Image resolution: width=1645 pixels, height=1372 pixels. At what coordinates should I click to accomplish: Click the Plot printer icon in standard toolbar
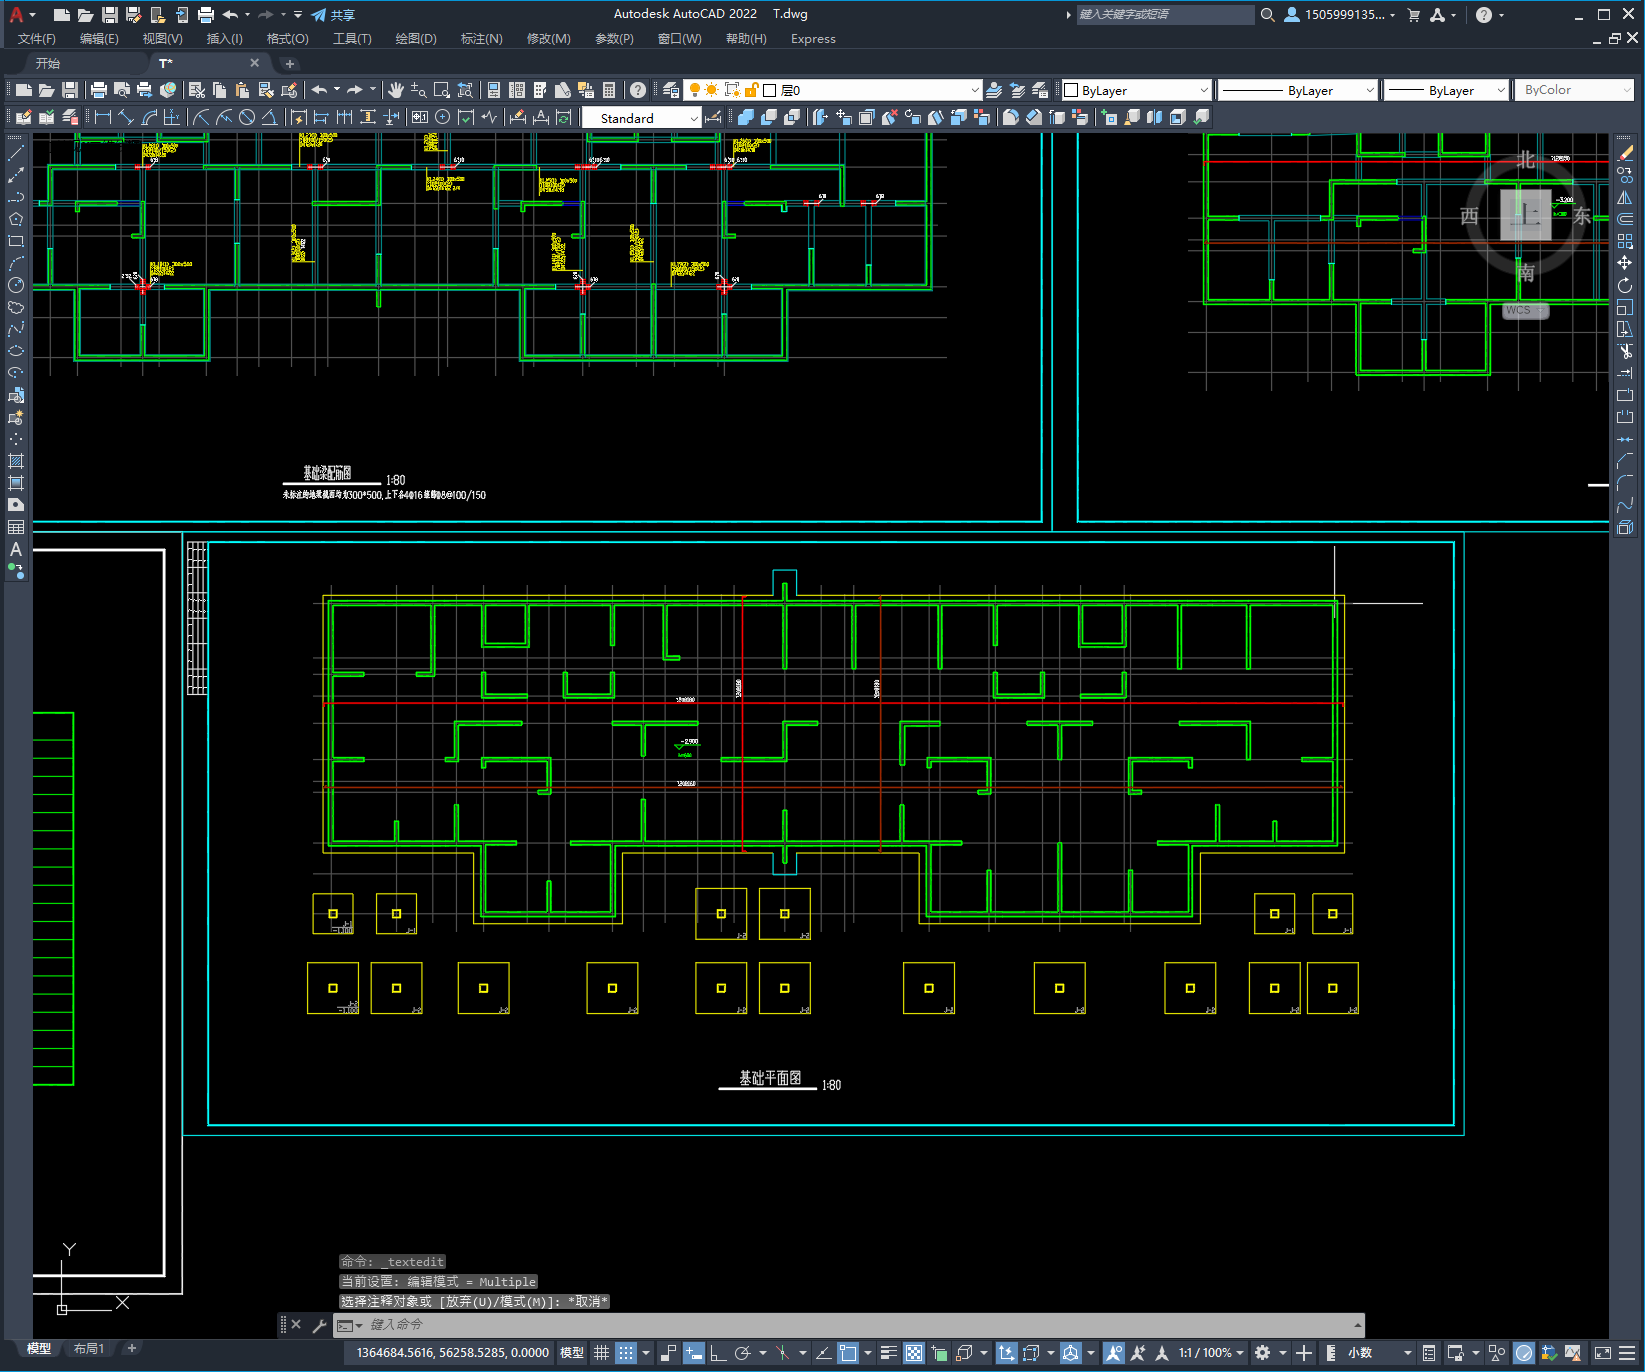pyautogui.click(x=99, y=90)
